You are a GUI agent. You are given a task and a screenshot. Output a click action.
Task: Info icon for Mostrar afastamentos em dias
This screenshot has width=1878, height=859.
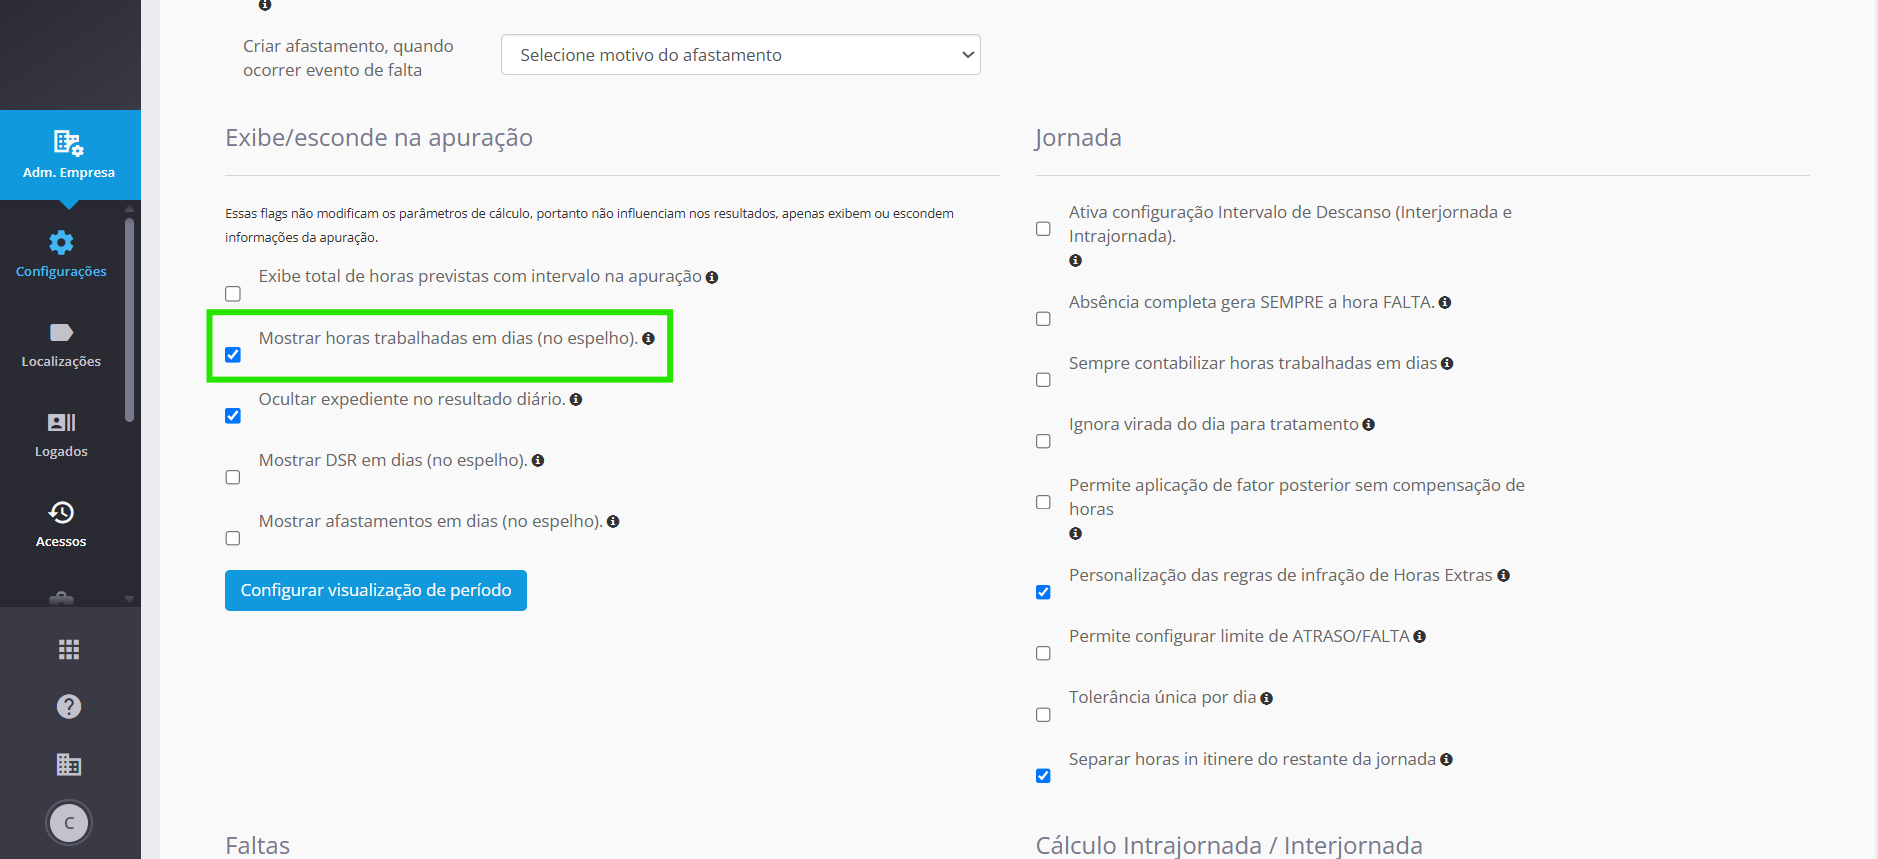[613, 522]
